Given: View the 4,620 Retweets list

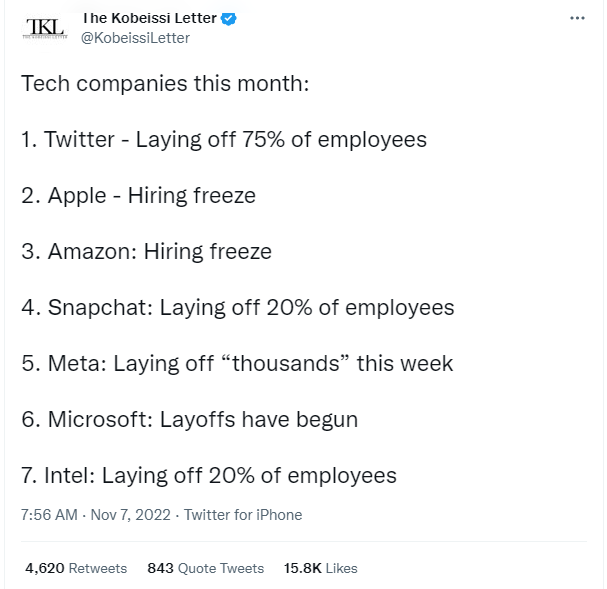Looking at the screenshot, I should (76, 568).
